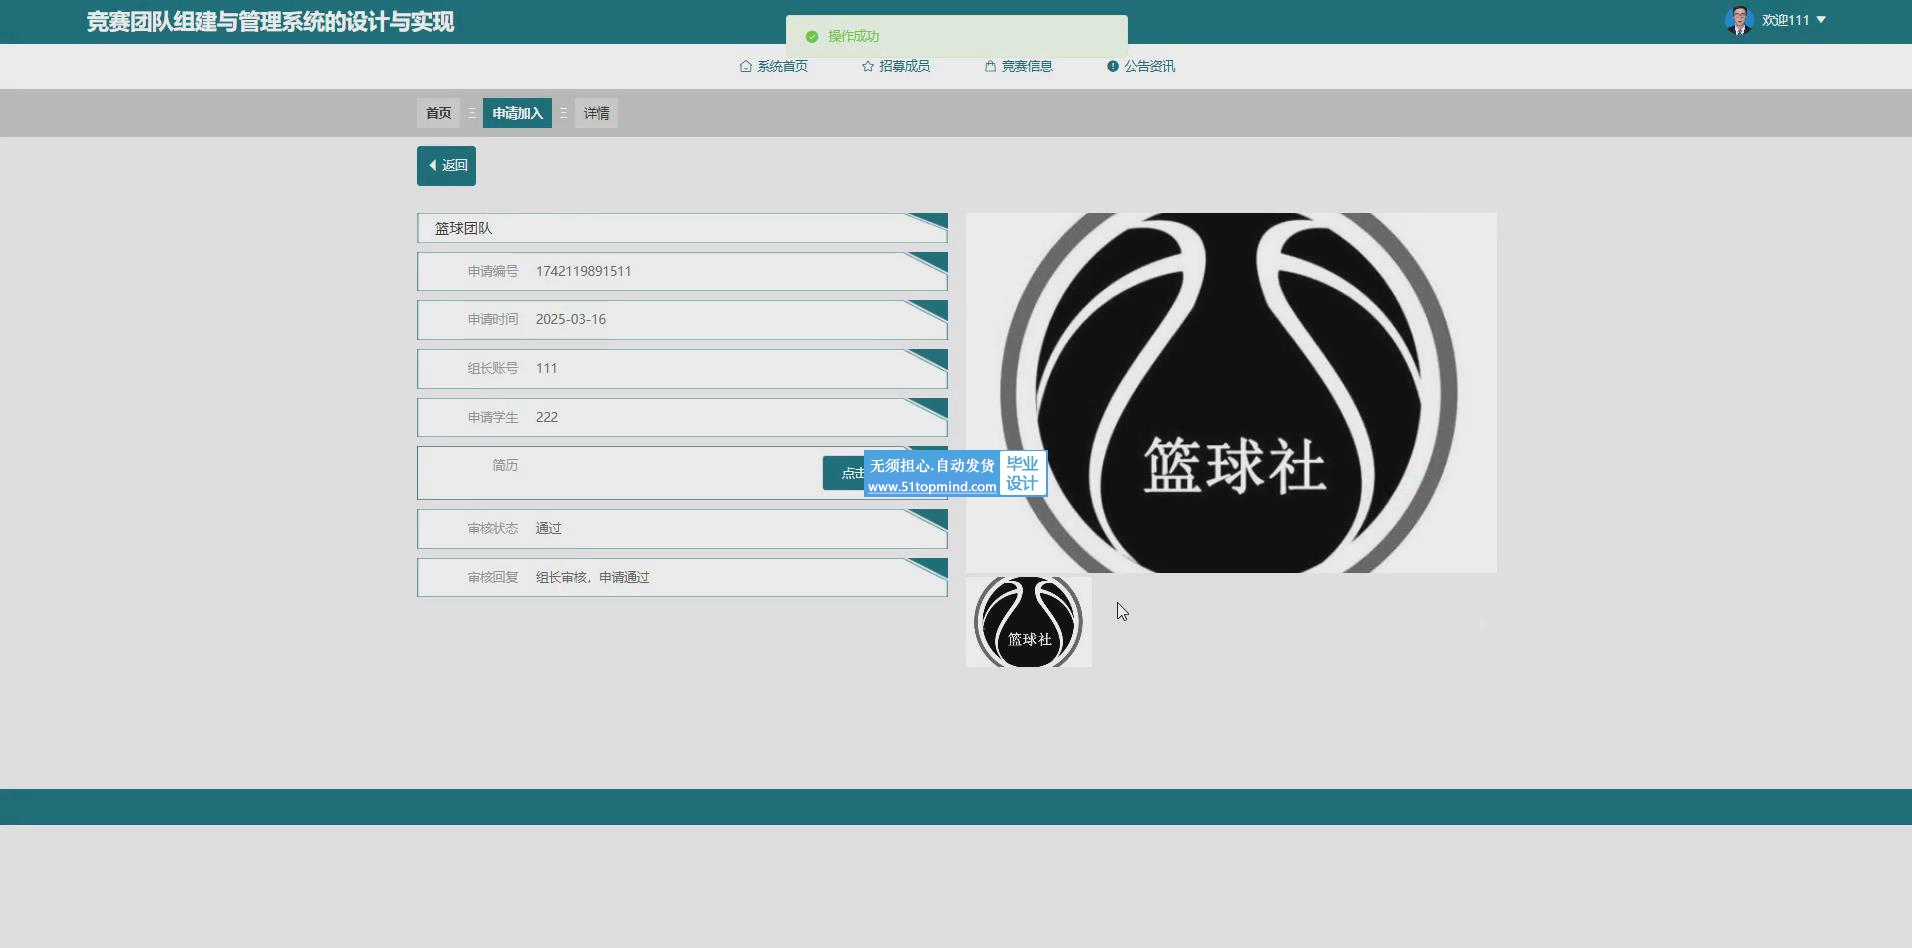
Task: Select the small 篮球社 thumbnail
Action: pyautogui.click(x=1028, y=621)
